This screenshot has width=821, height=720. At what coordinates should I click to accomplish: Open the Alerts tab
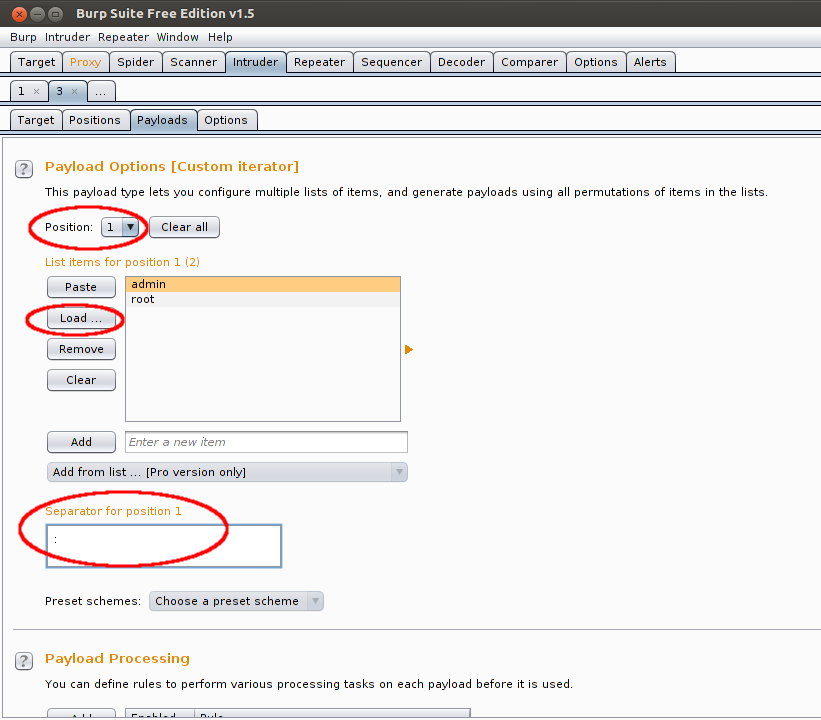coord(650,62)
